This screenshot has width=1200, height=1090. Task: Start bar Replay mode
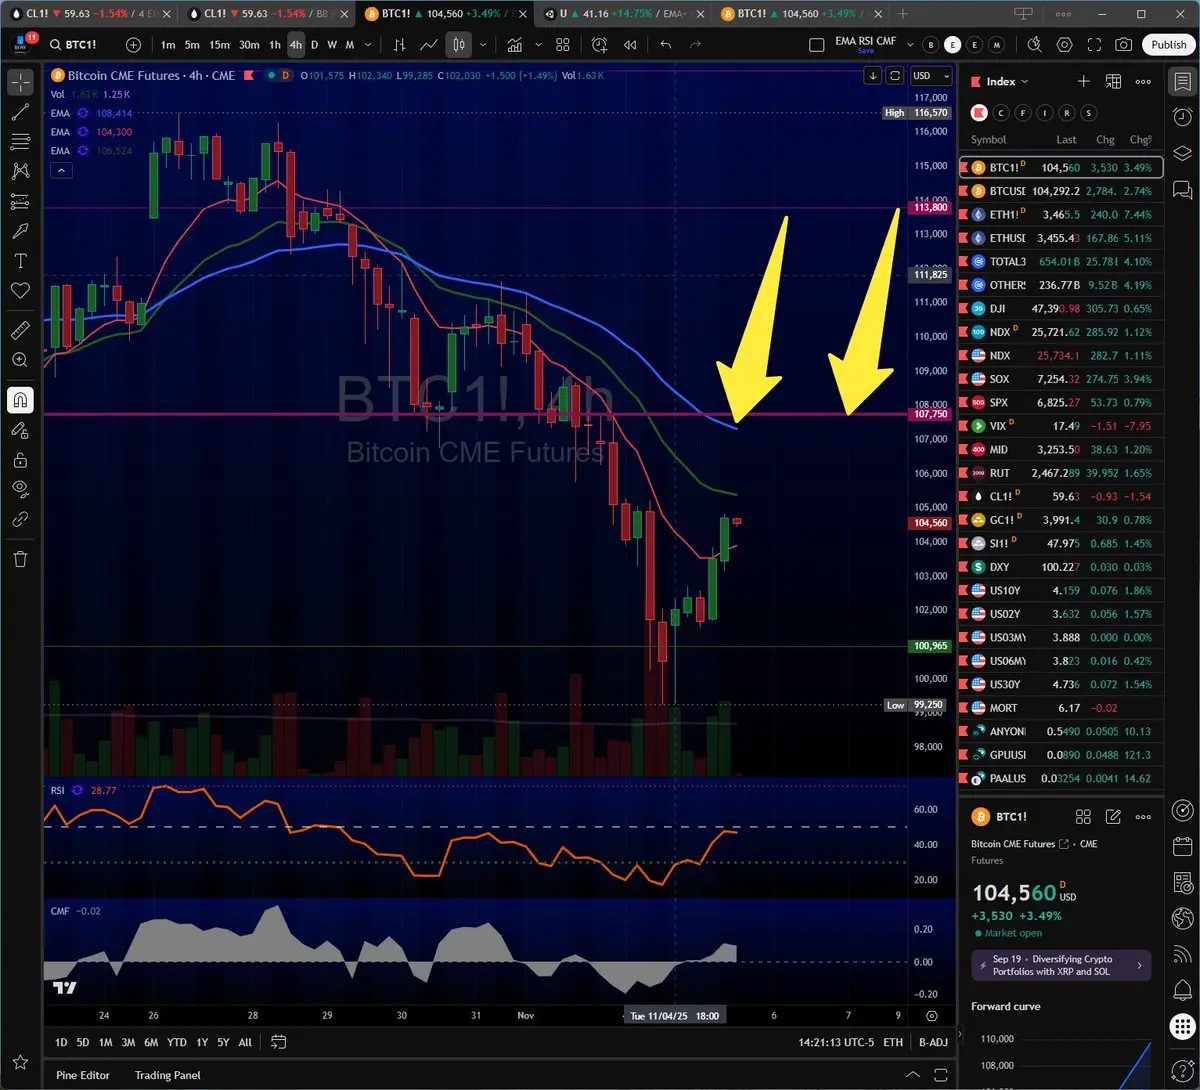click(x=630, y=45)
